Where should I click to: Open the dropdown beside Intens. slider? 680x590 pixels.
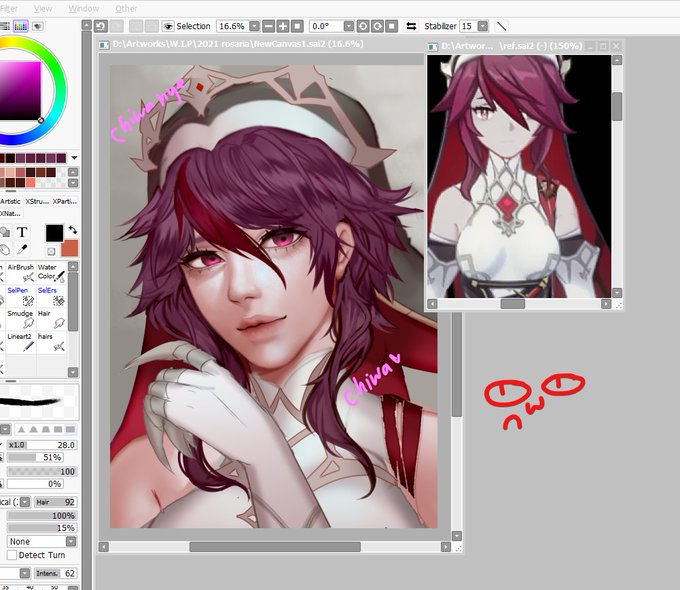(x=25, y=574)
